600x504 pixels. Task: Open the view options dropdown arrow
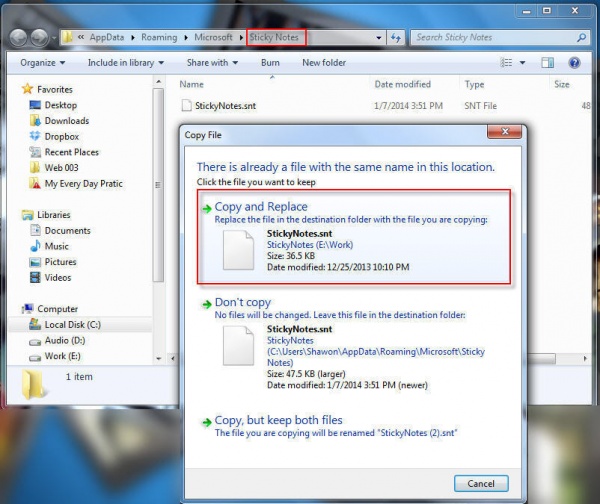[x=522, y=63]
